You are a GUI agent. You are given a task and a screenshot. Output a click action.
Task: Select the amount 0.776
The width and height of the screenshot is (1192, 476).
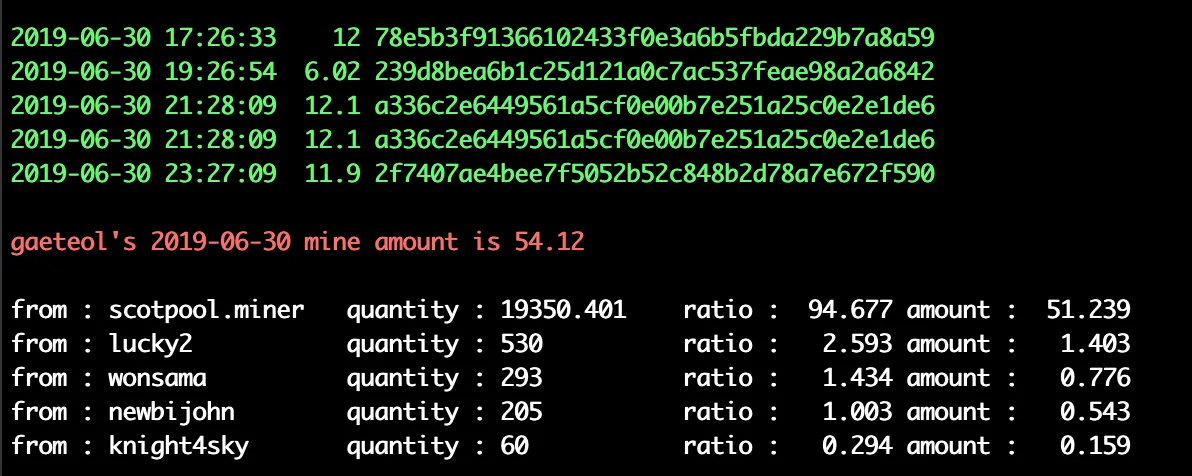pyautogui.click(x=1095, y=378)
